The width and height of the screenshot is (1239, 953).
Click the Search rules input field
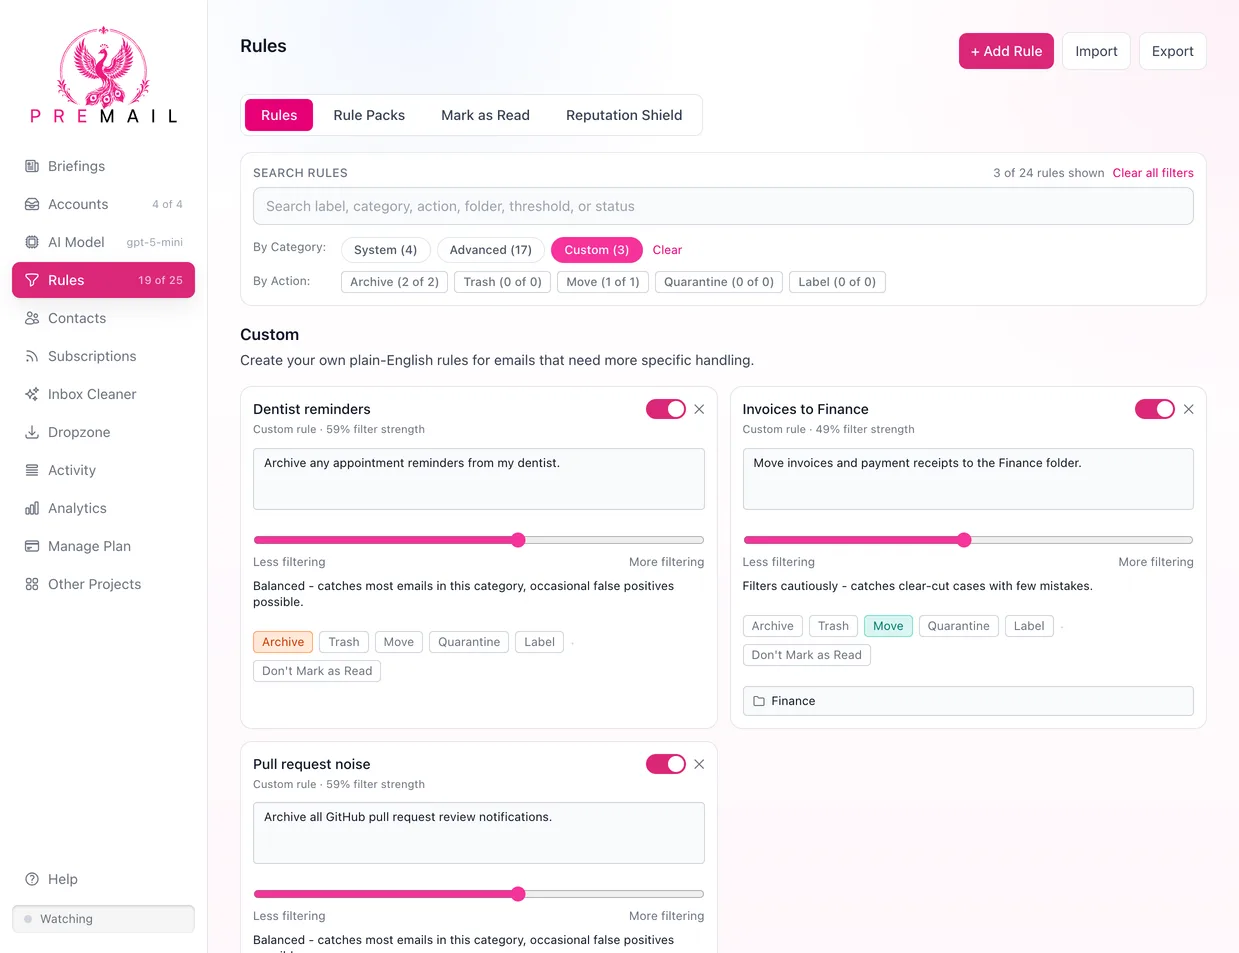[723, 206]
